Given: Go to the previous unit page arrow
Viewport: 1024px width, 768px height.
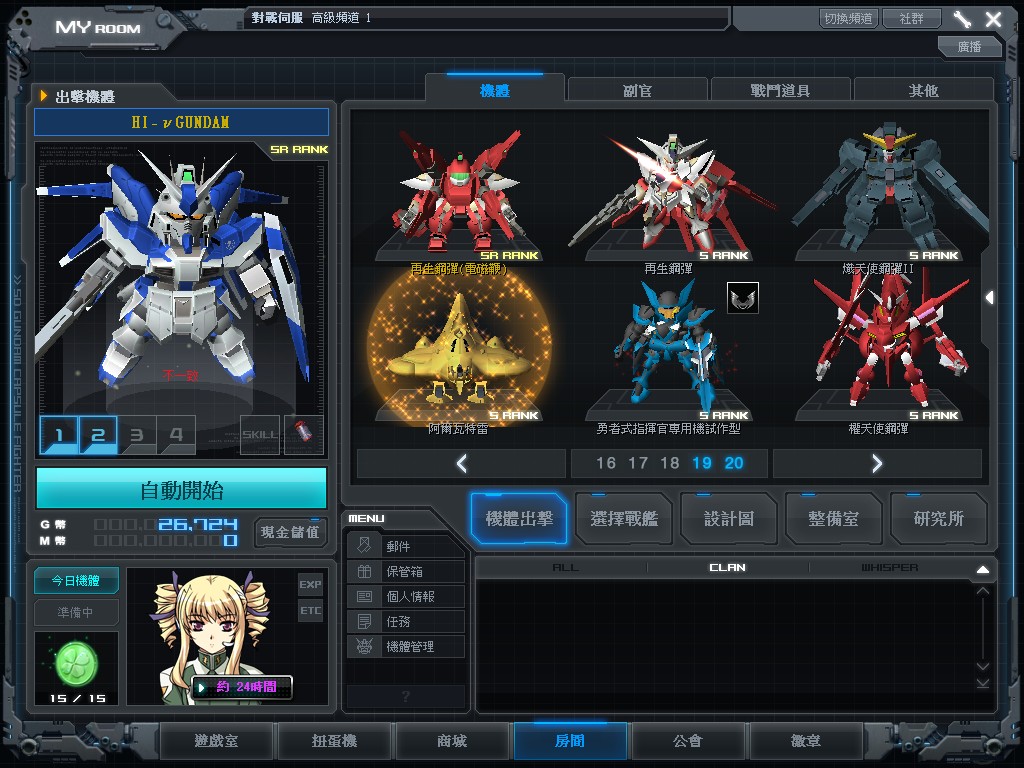Looking at the screenshot, I should pos(461,463).
